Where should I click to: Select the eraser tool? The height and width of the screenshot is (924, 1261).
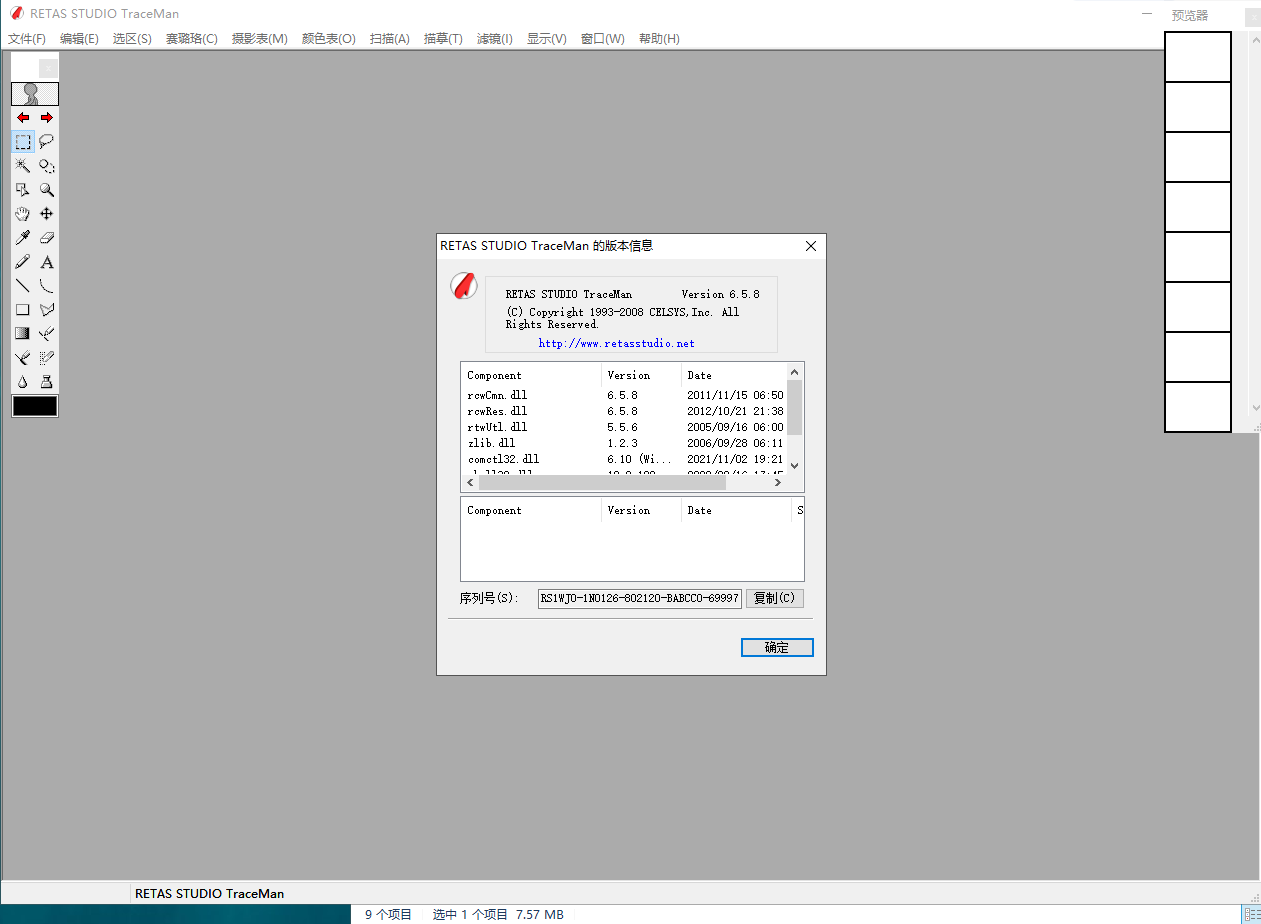pos(47,238)
